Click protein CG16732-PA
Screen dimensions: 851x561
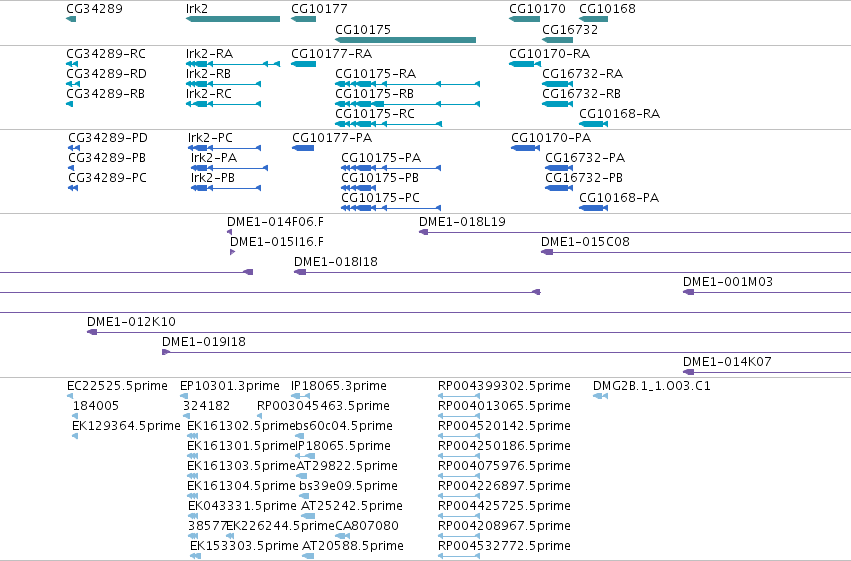click(x=585, y=158)
